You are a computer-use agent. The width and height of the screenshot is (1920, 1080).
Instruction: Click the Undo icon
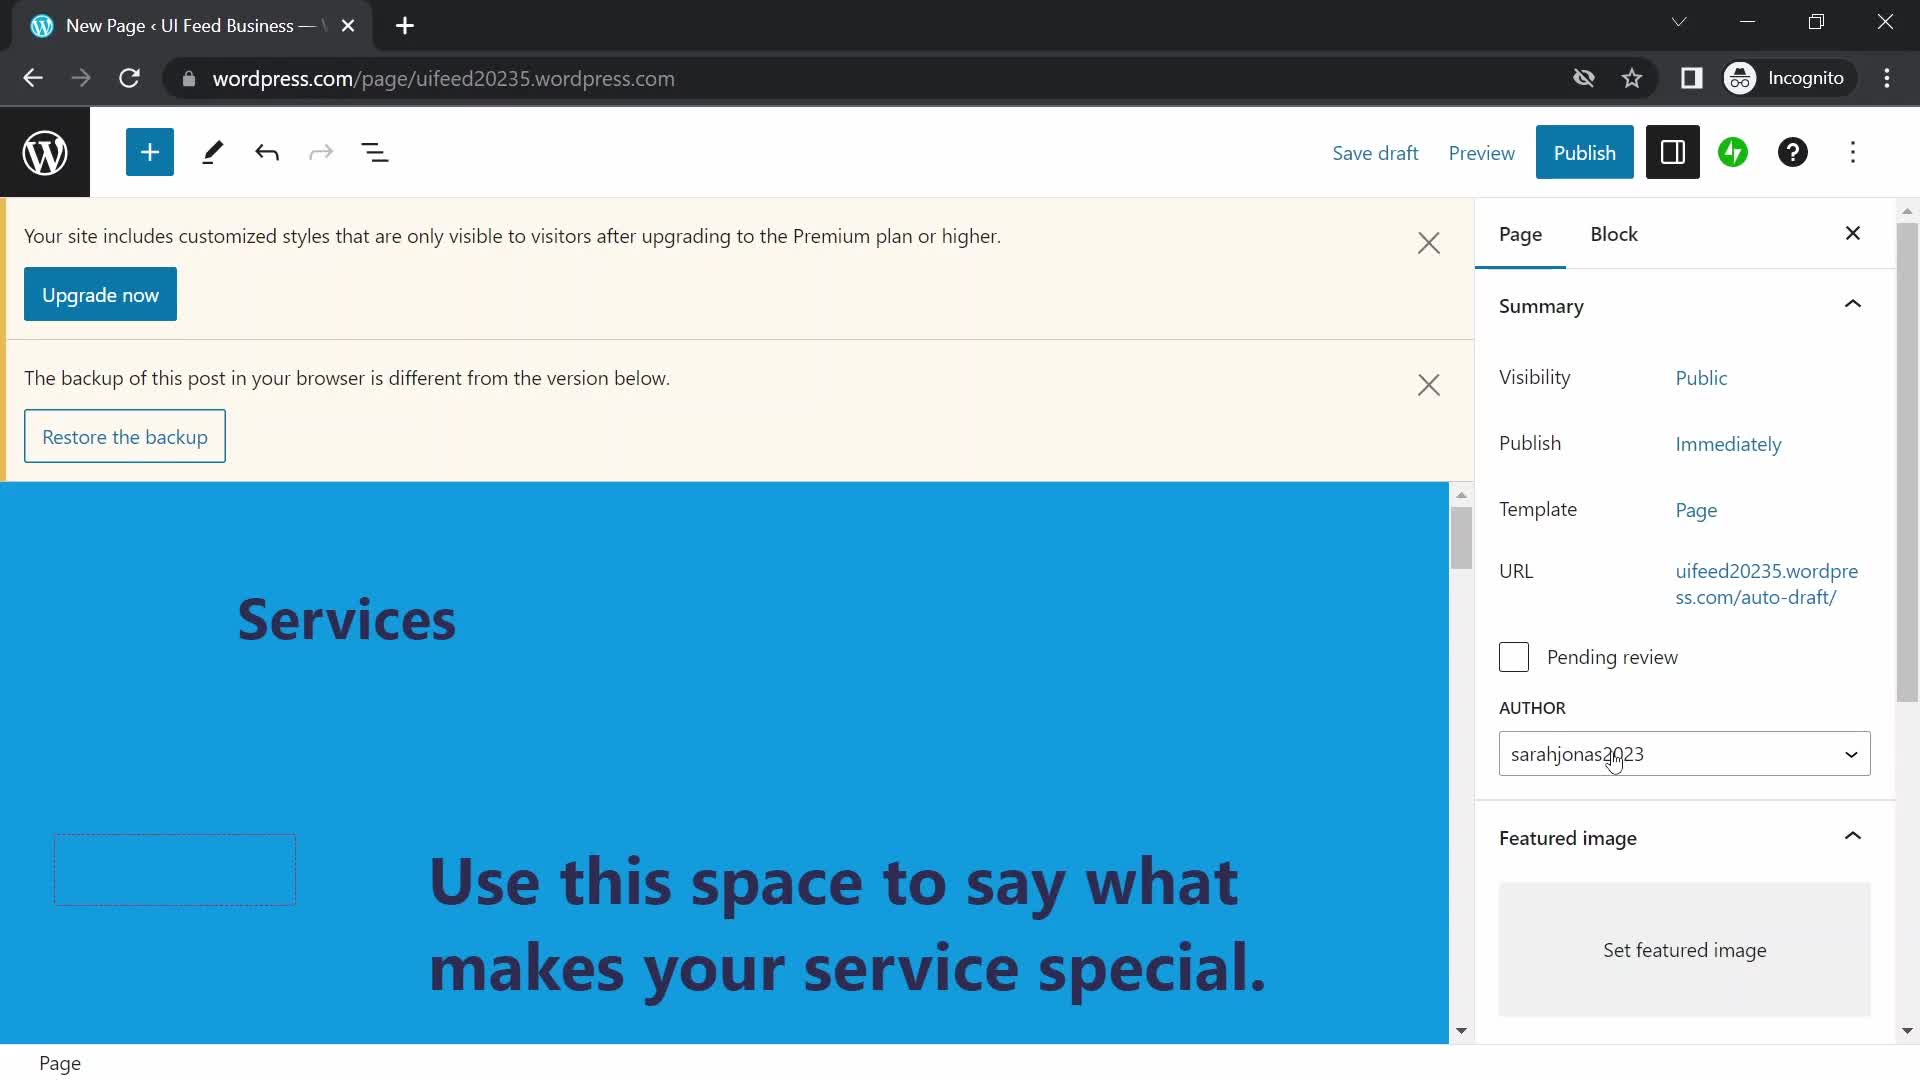click(267, 152)
